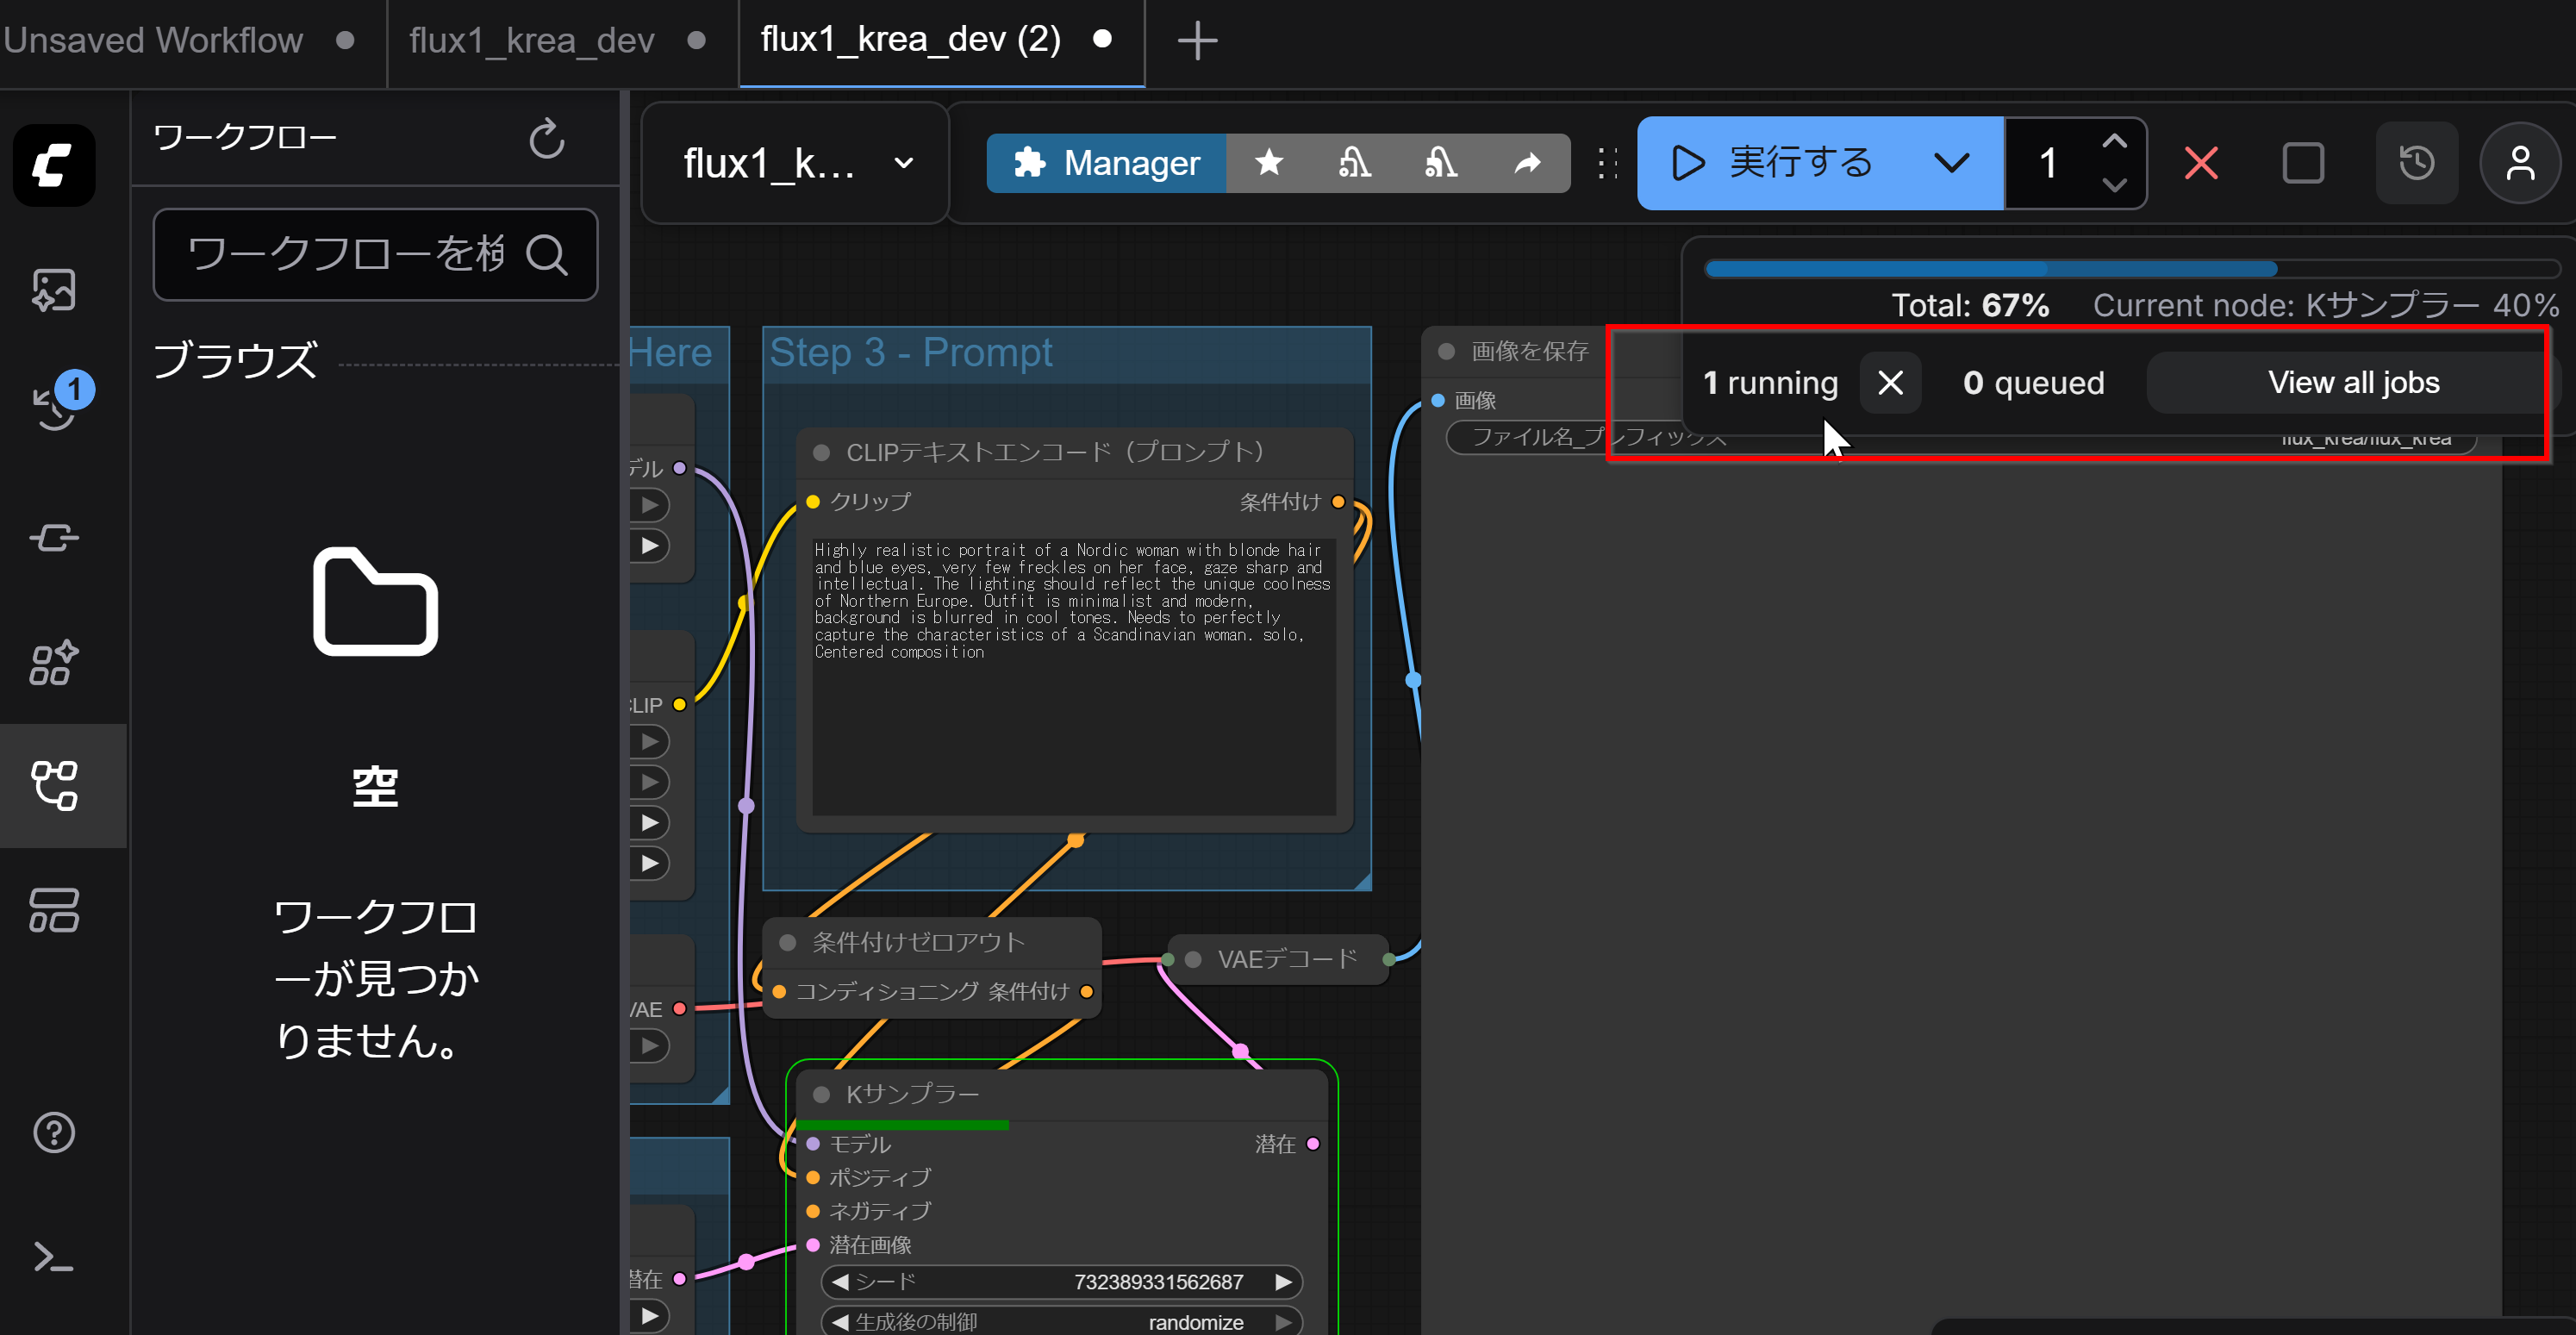Open the console terminal icon
This screenshot has height=1335, width=2576.
pos(54,1257)
